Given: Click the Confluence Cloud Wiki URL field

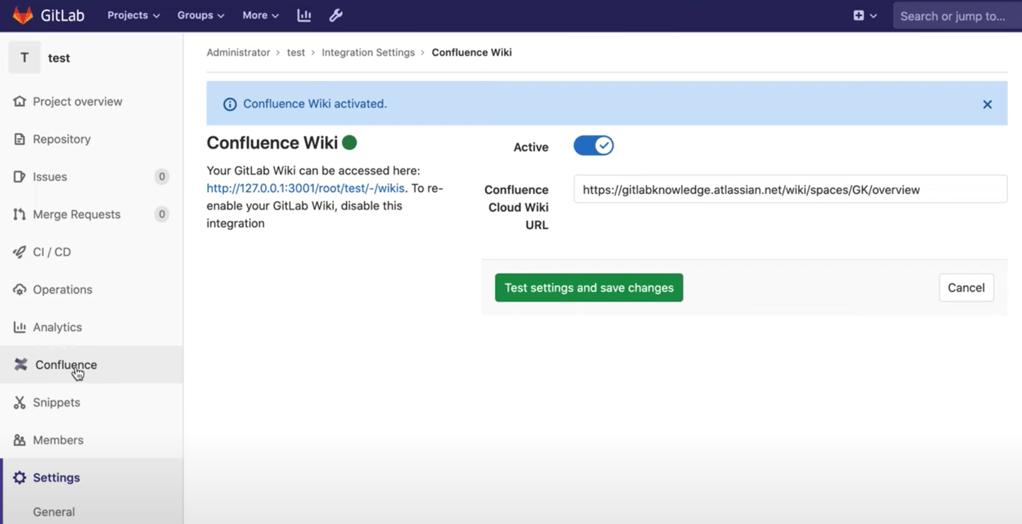Looking at the screenshot, I should pos(790,189).
